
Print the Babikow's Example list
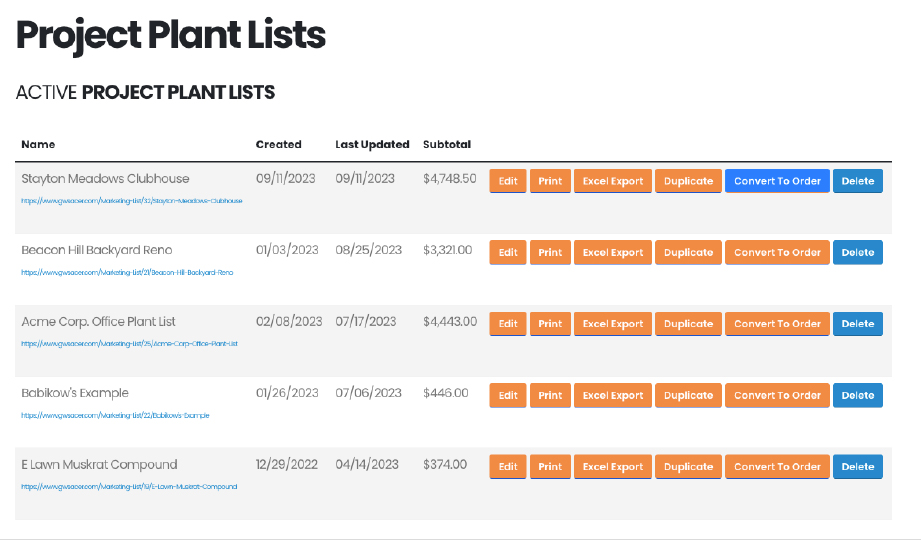(x=550, y=396)
